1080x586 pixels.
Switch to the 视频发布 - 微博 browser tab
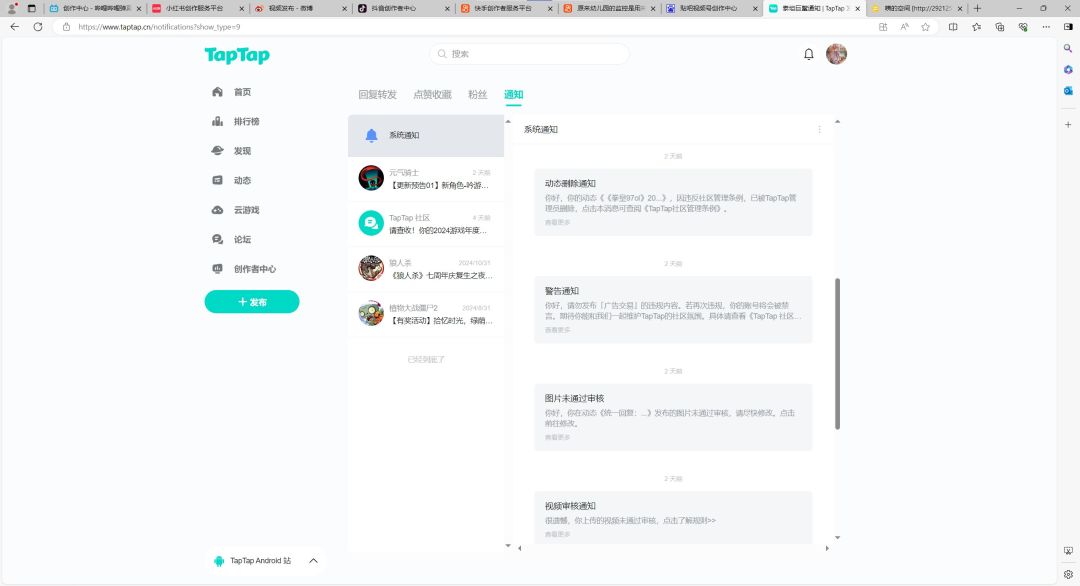point(299,8)
